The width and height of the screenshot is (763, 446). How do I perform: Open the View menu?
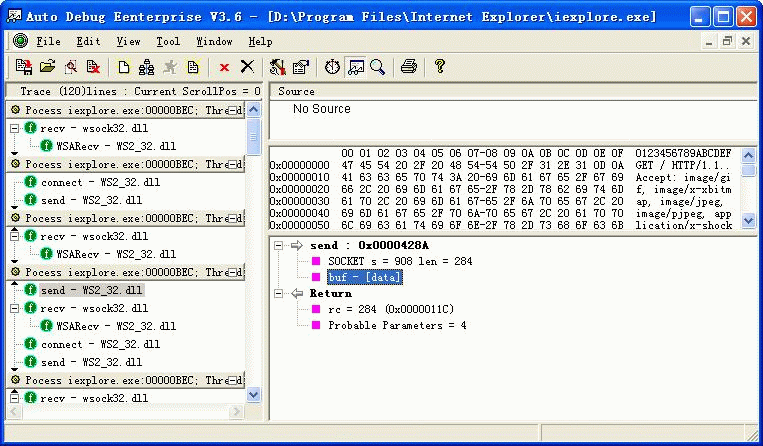click(128, 41)
